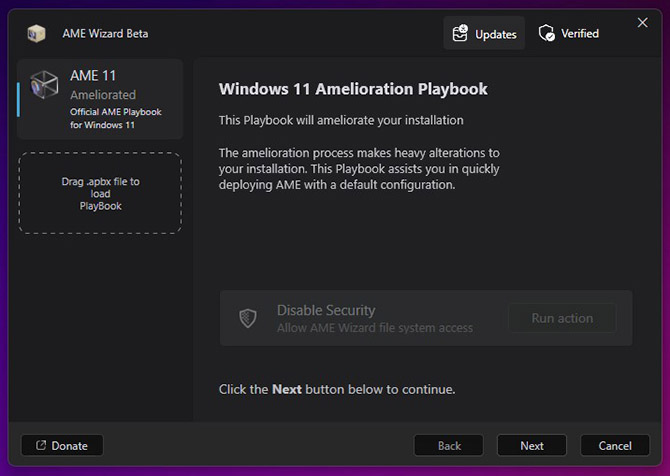
Task: Click the Run action button
Action: tap(562, 318)
